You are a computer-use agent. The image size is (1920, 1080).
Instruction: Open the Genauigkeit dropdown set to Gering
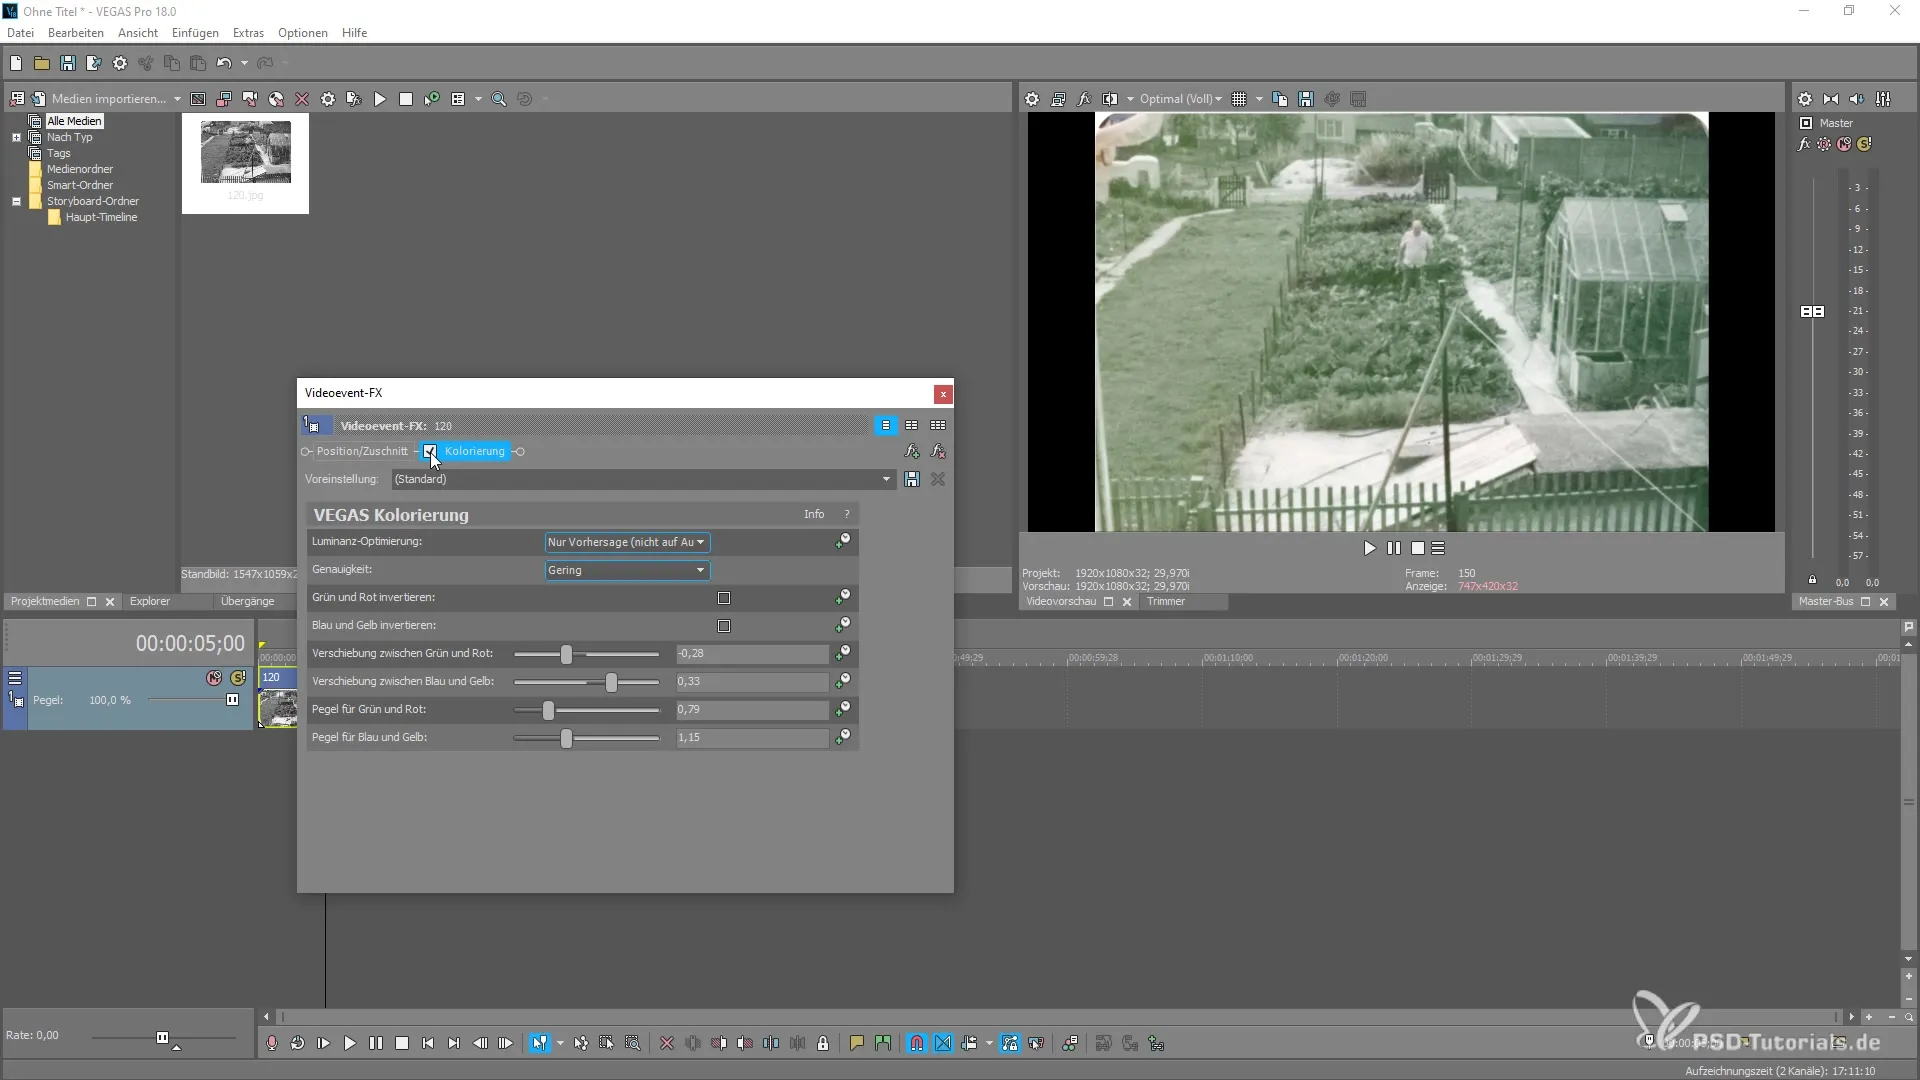coord(627,570)
